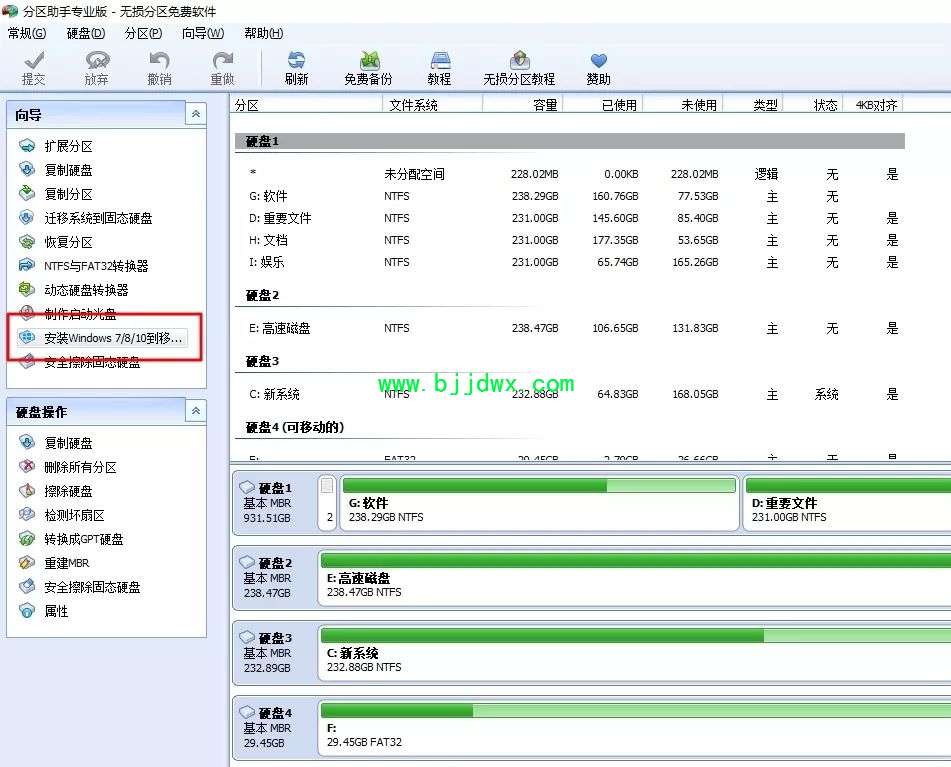Open 属性 properties under 硬盘操作
This screenshot has height=767, width=951.
[x=44, y=611]
